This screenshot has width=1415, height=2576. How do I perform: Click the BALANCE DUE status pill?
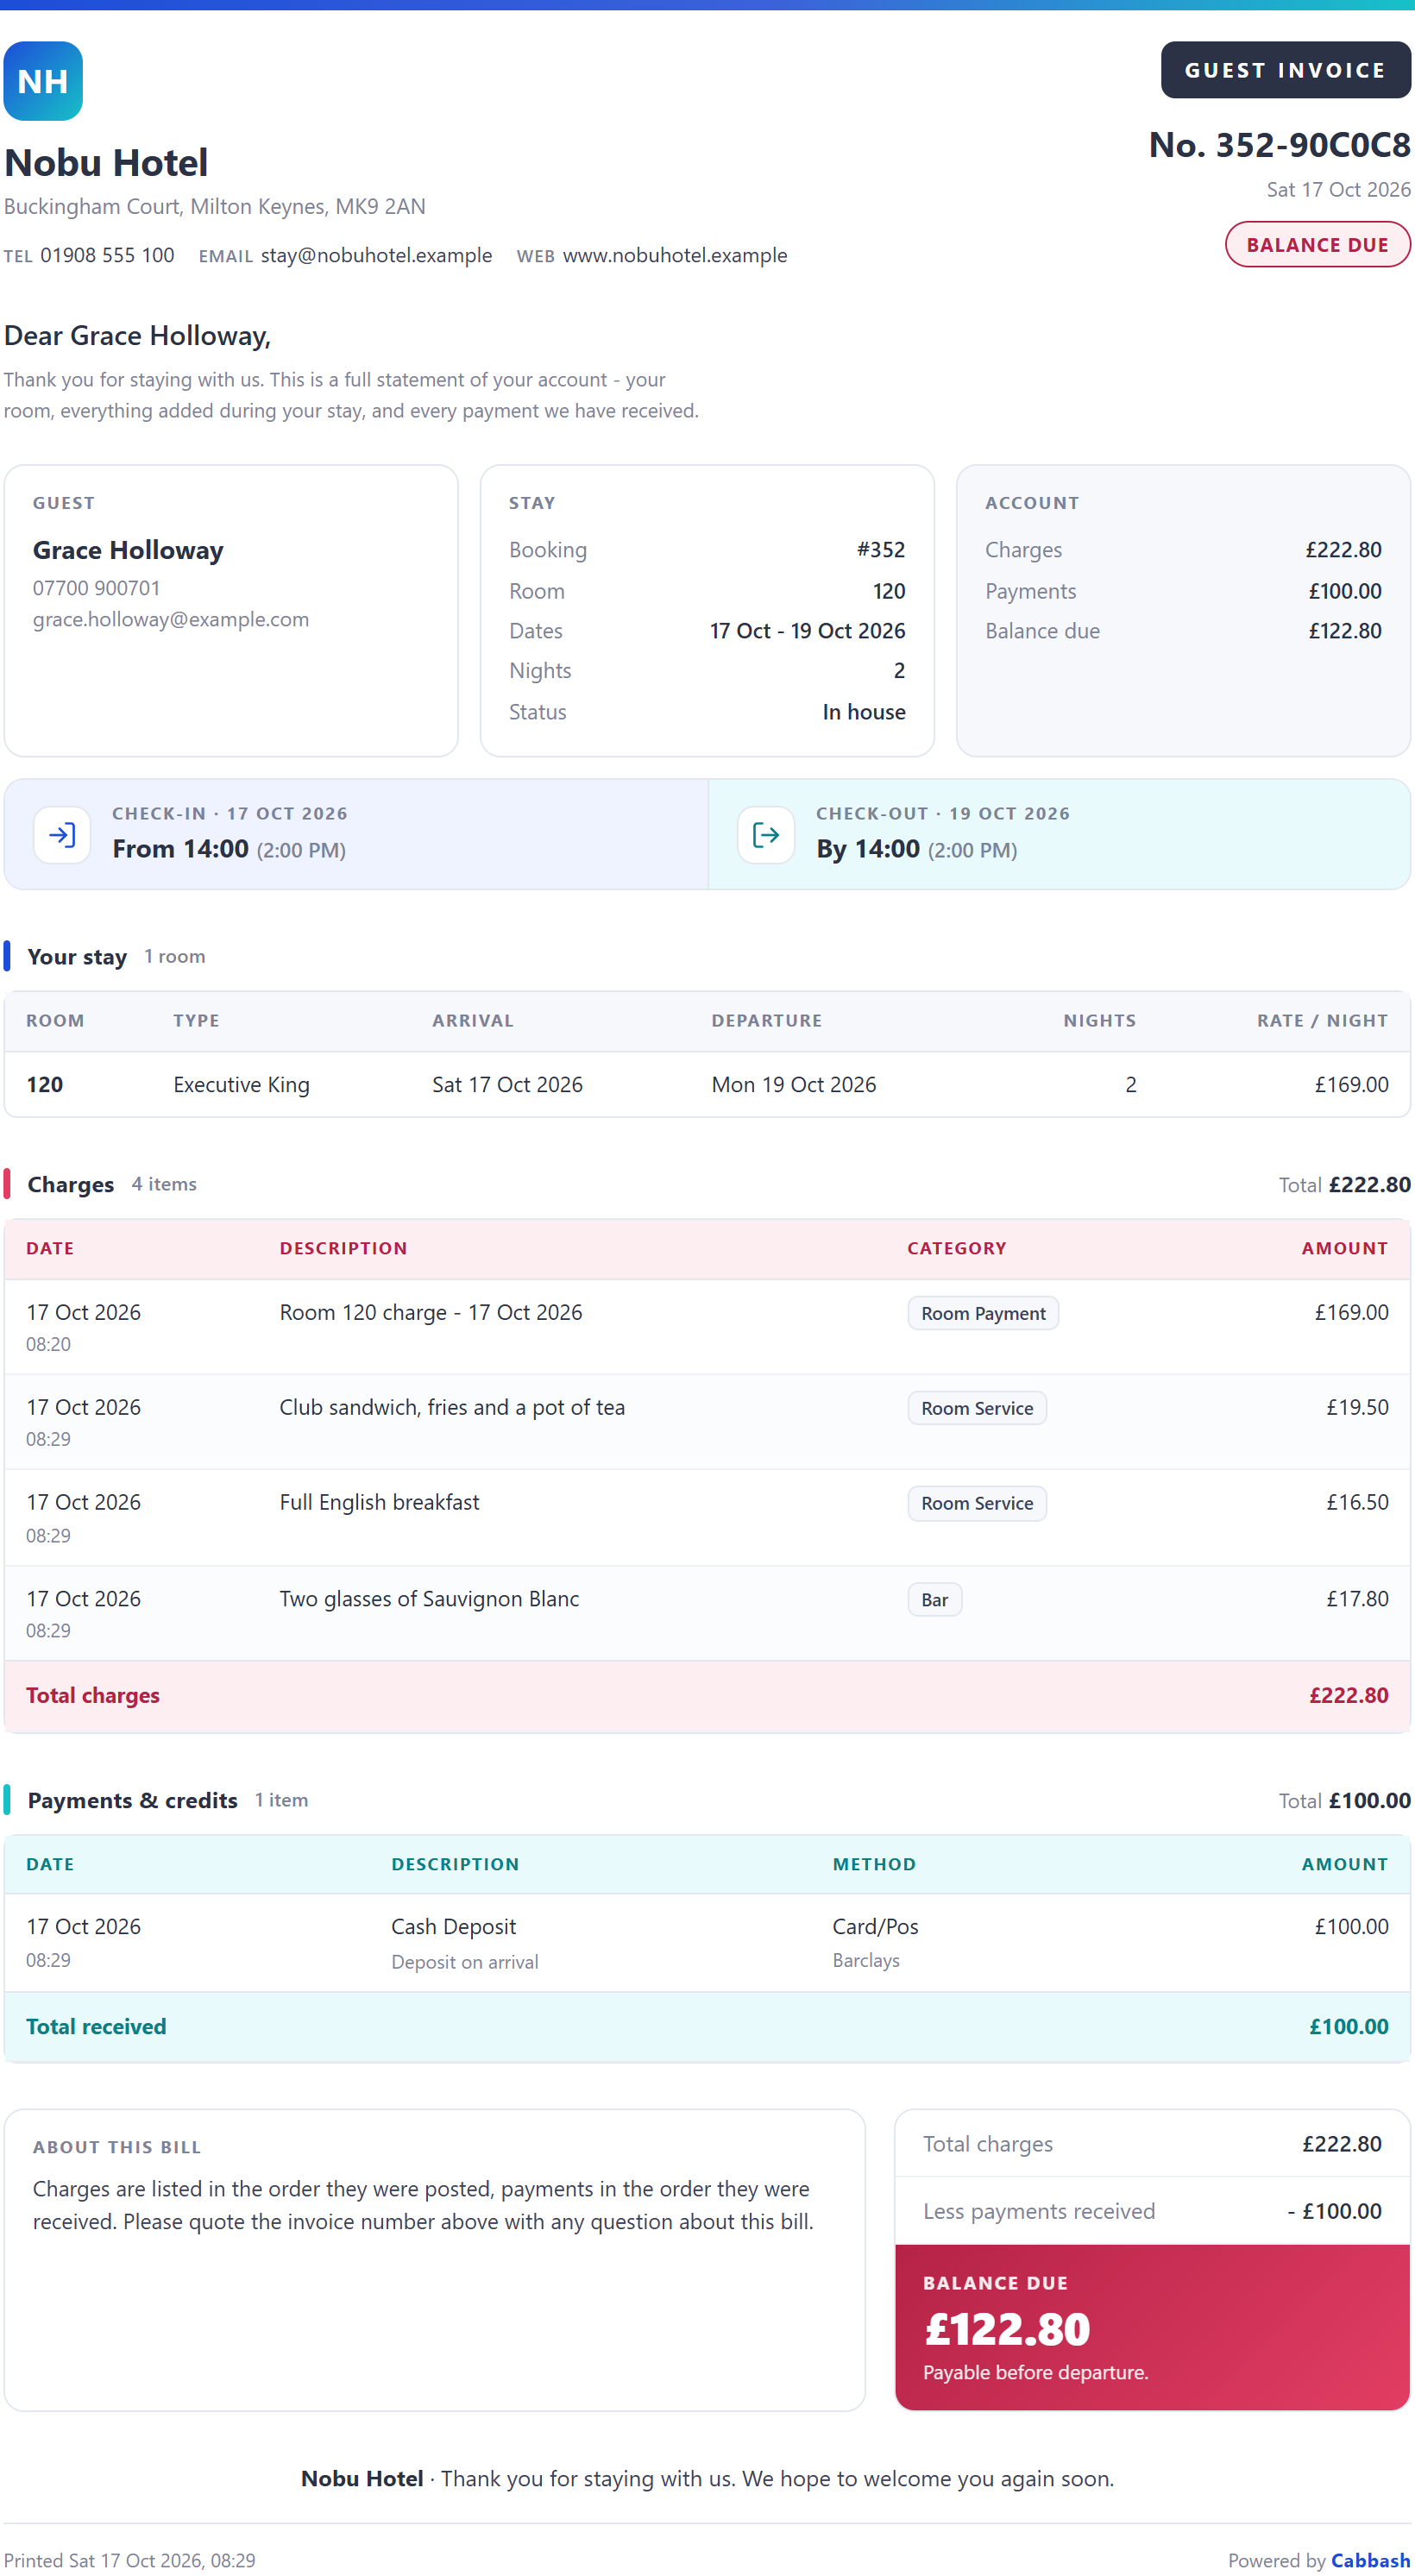tap(1317, 245)
